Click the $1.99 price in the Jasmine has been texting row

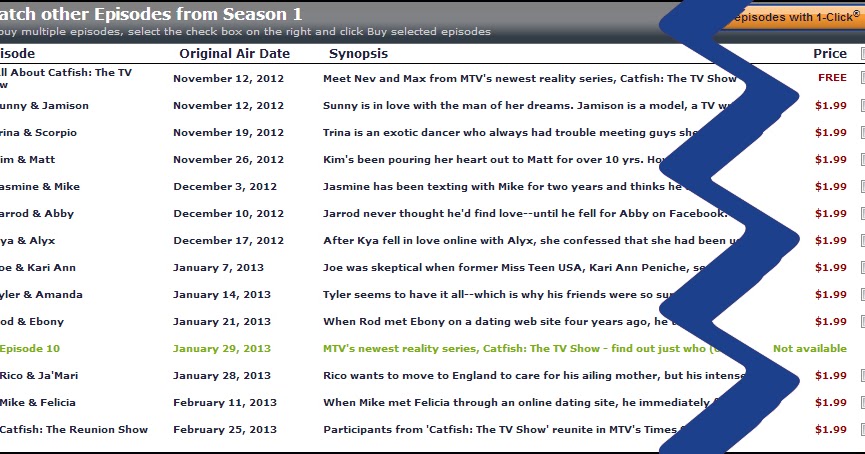[x=831, y=186]
